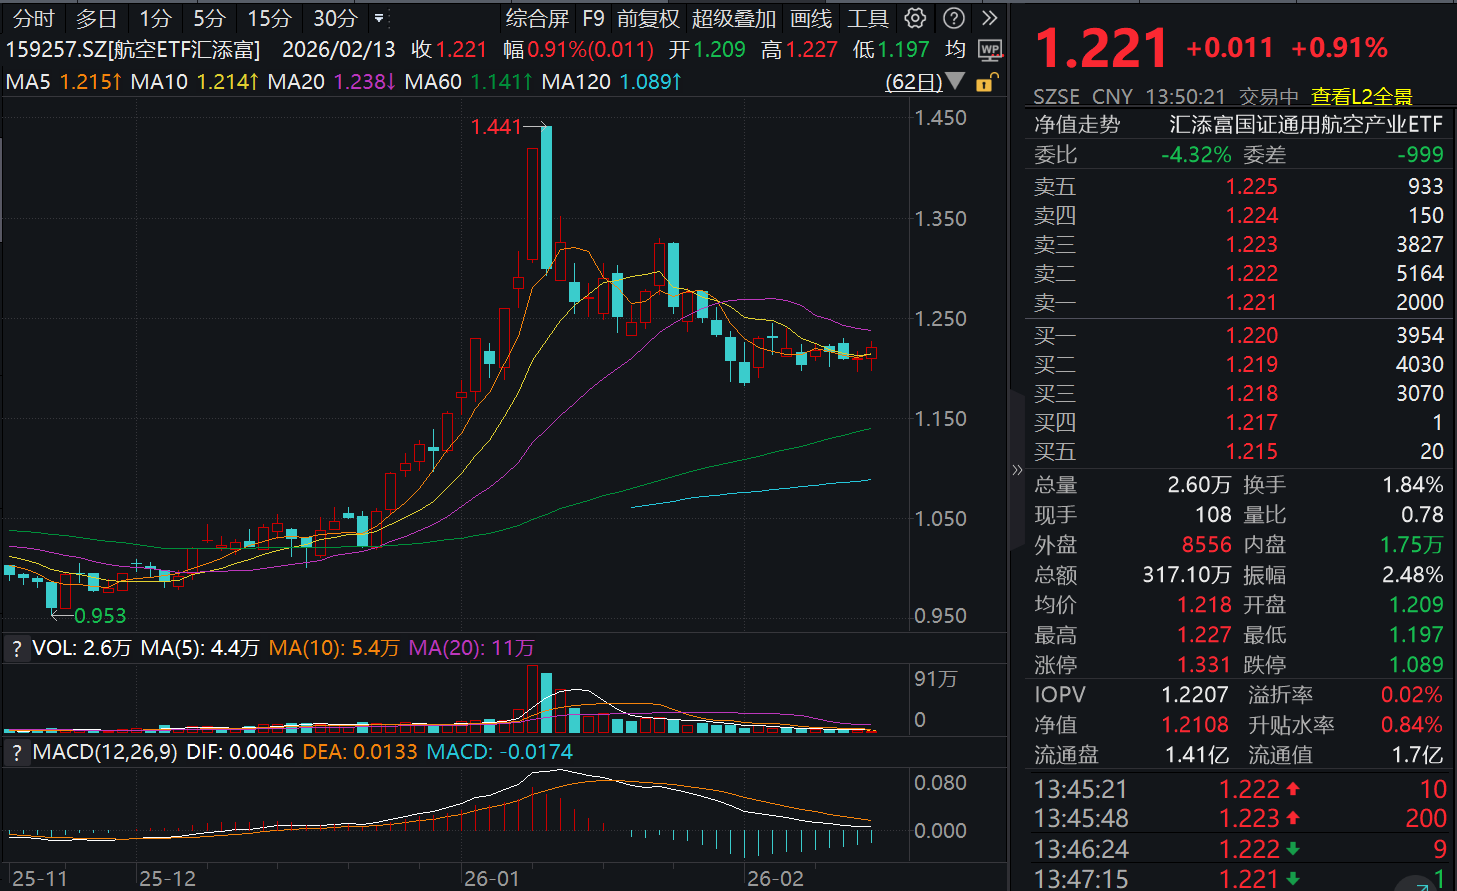Click the 查看L2全景 link

pyautogui.click(x=1361, y=97)
